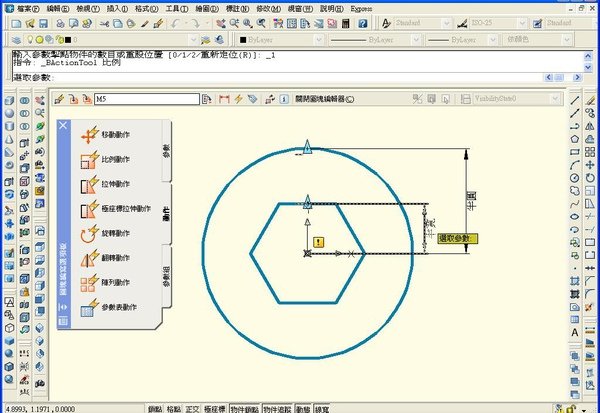Click the black layer color swatch
This screenshot has height=413, width=600.
pos(68,40)
